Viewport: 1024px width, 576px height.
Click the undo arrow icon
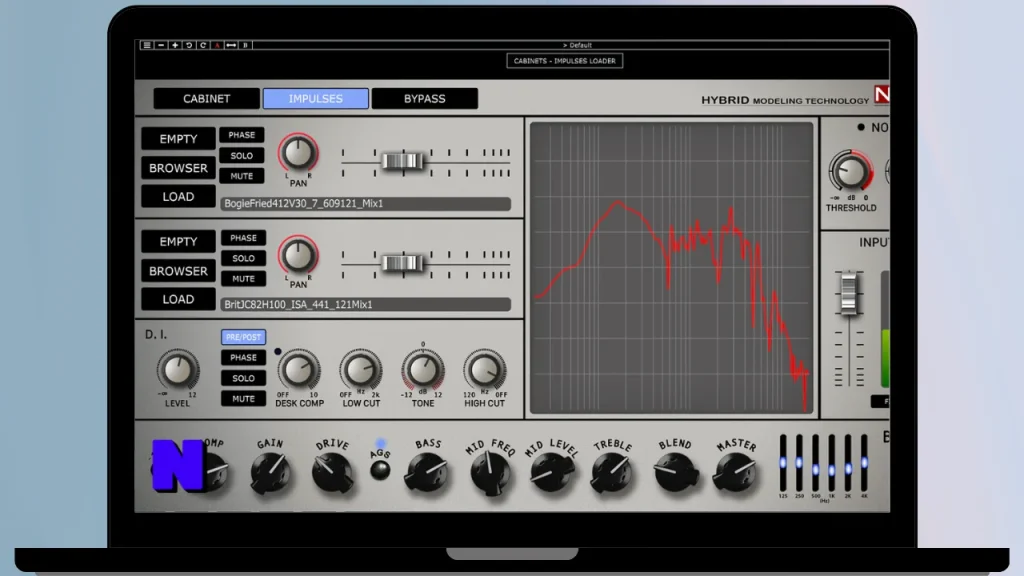point(189,45)
